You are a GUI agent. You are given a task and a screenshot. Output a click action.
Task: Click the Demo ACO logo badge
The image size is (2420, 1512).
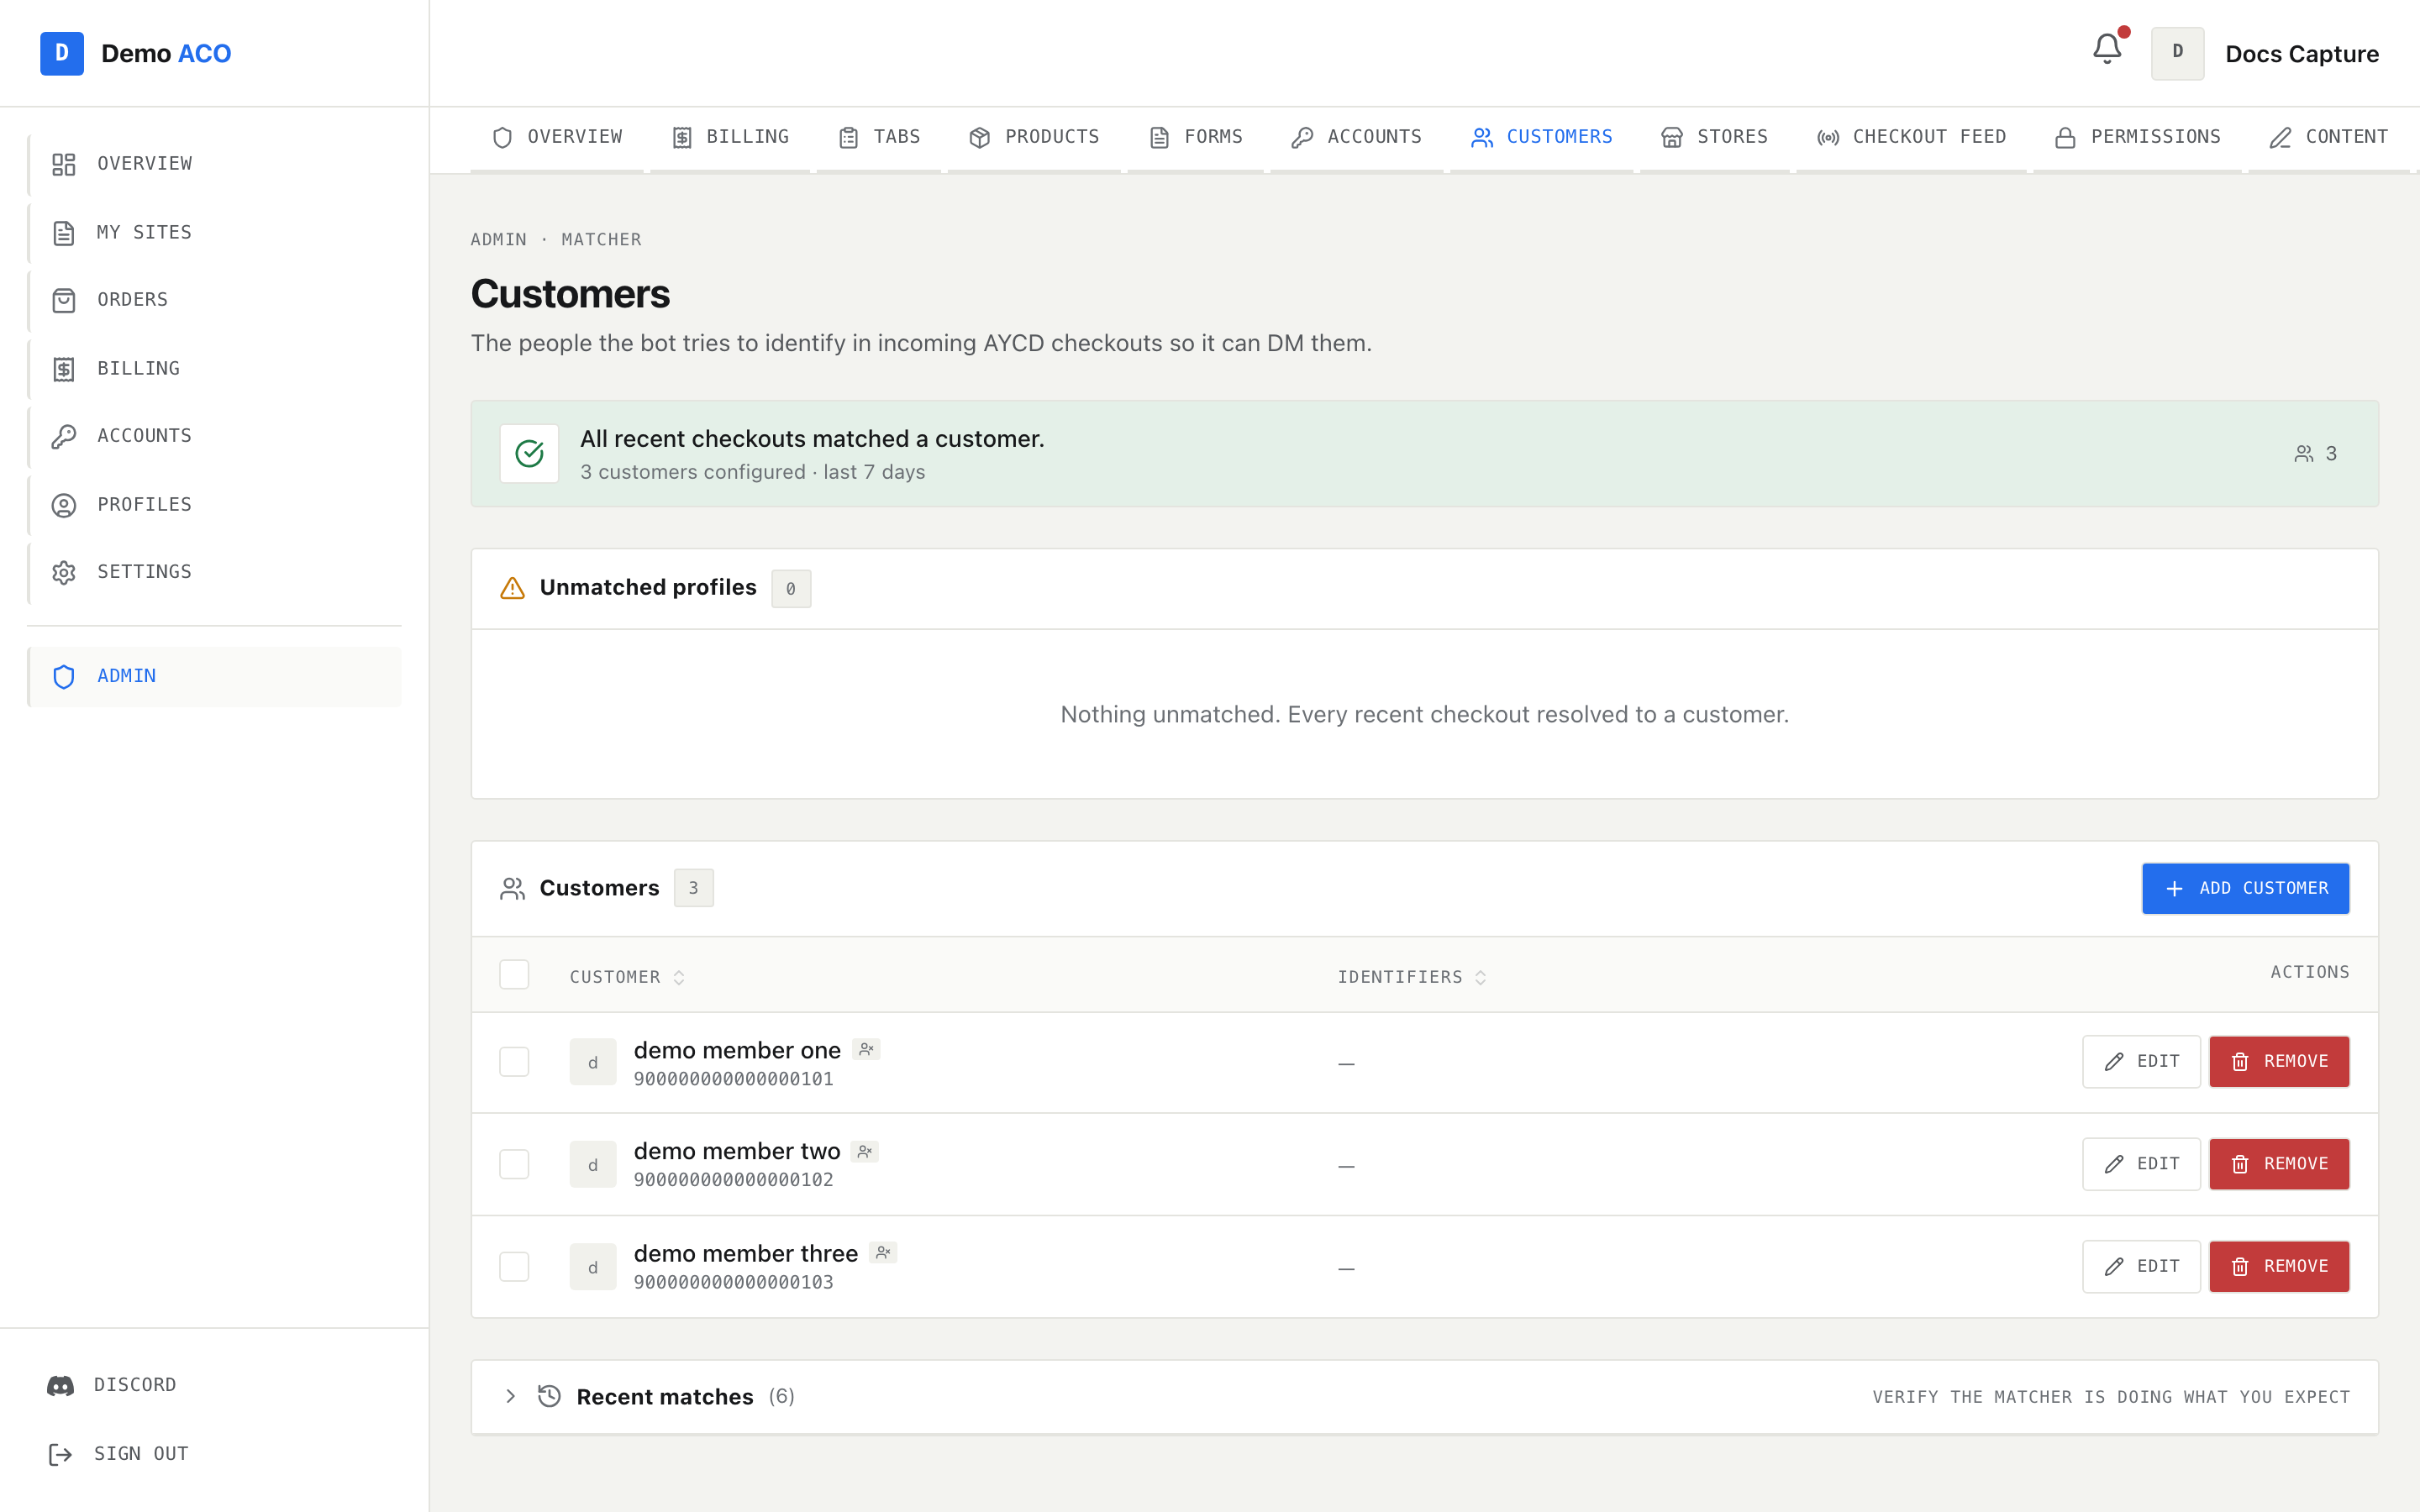click(x=62, y=53)
